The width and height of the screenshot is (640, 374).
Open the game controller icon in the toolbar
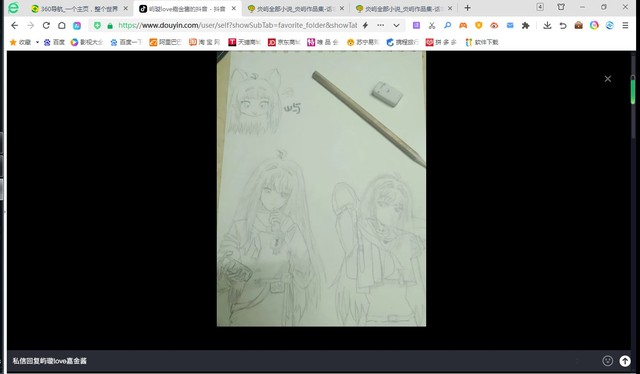pyautogui.click(x=463, y=25)
